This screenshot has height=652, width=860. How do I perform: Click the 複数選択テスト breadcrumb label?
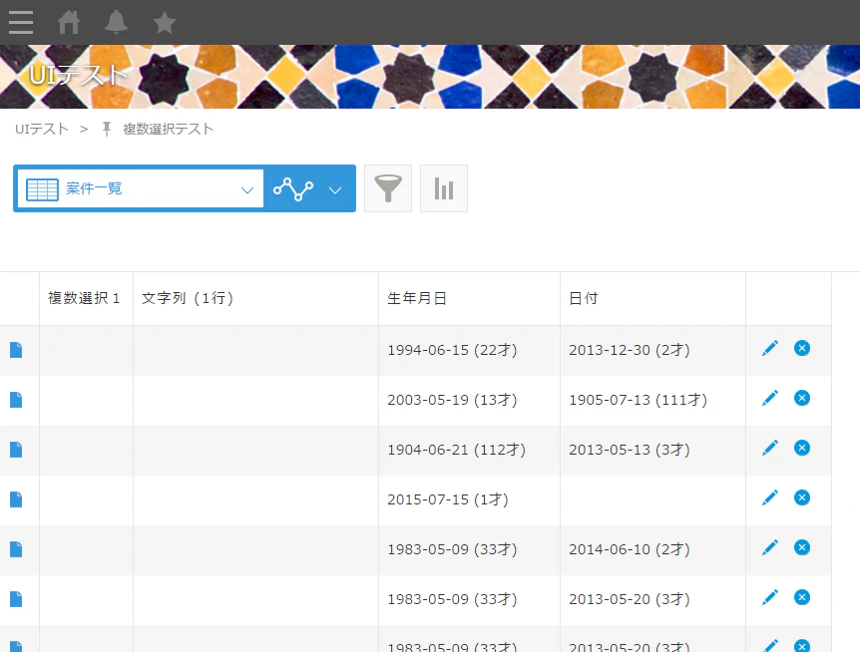pos(168,129)
